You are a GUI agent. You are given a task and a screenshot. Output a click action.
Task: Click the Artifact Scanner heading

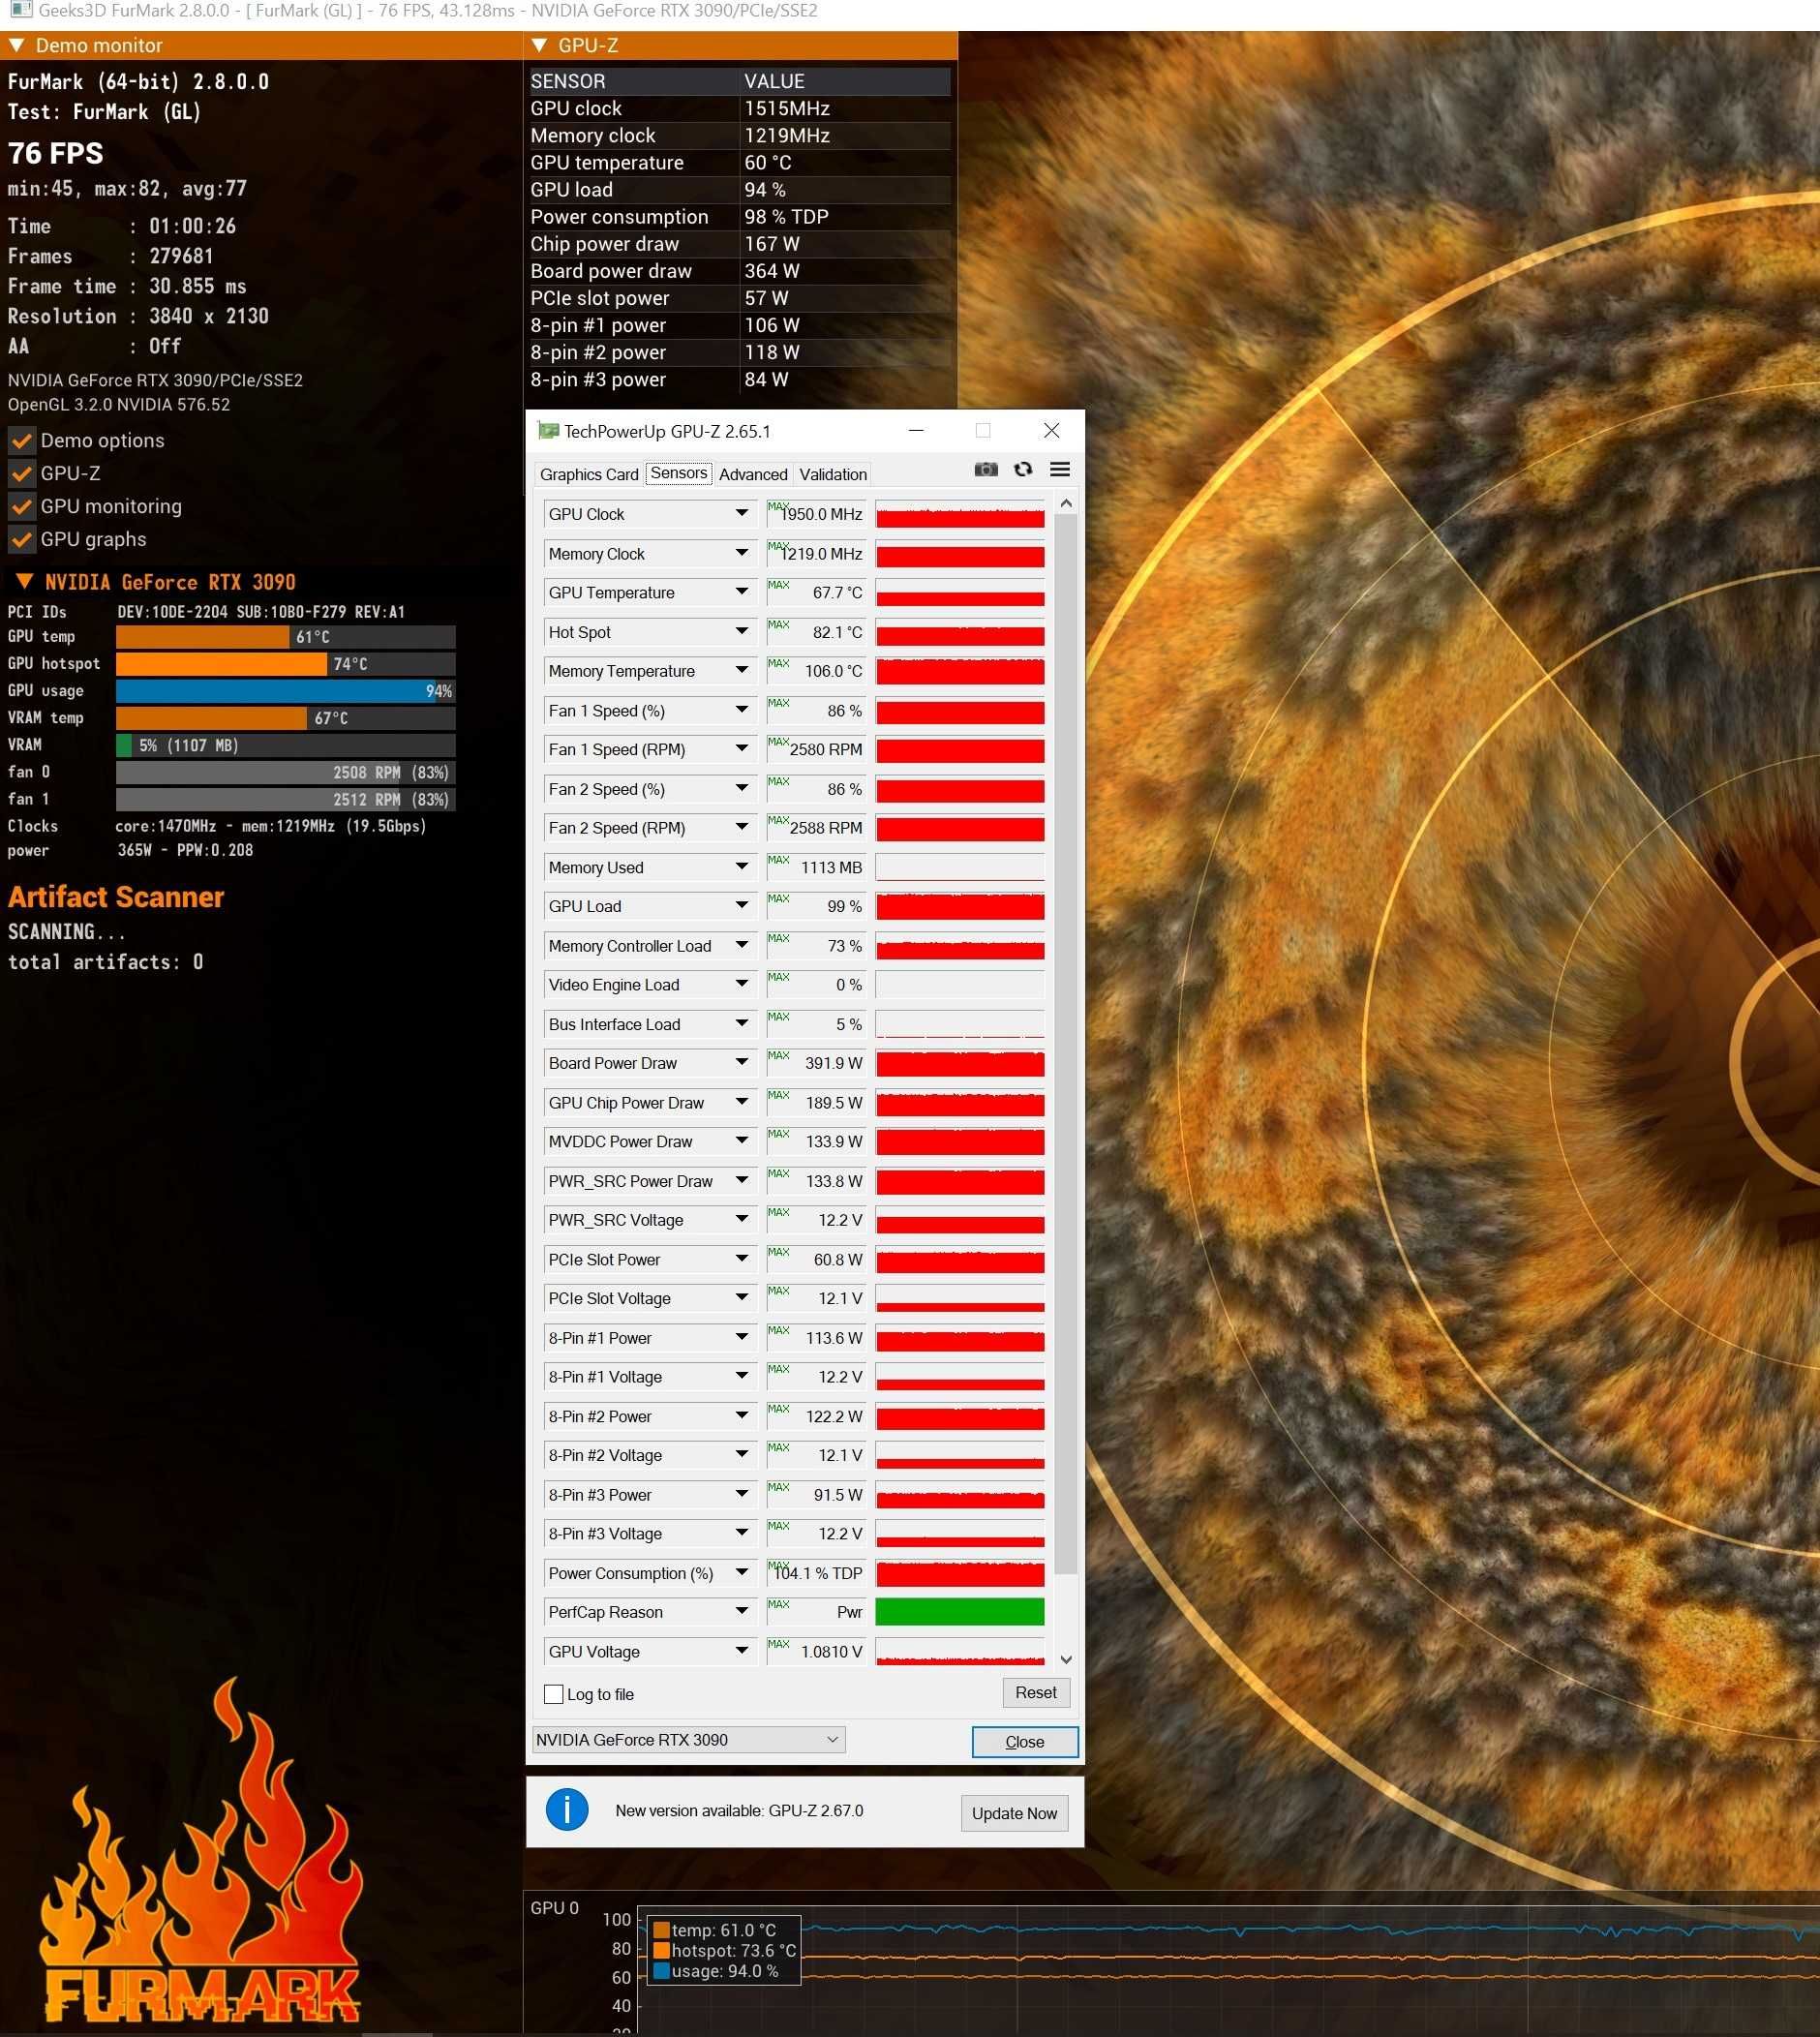click(x=116, y=897)
